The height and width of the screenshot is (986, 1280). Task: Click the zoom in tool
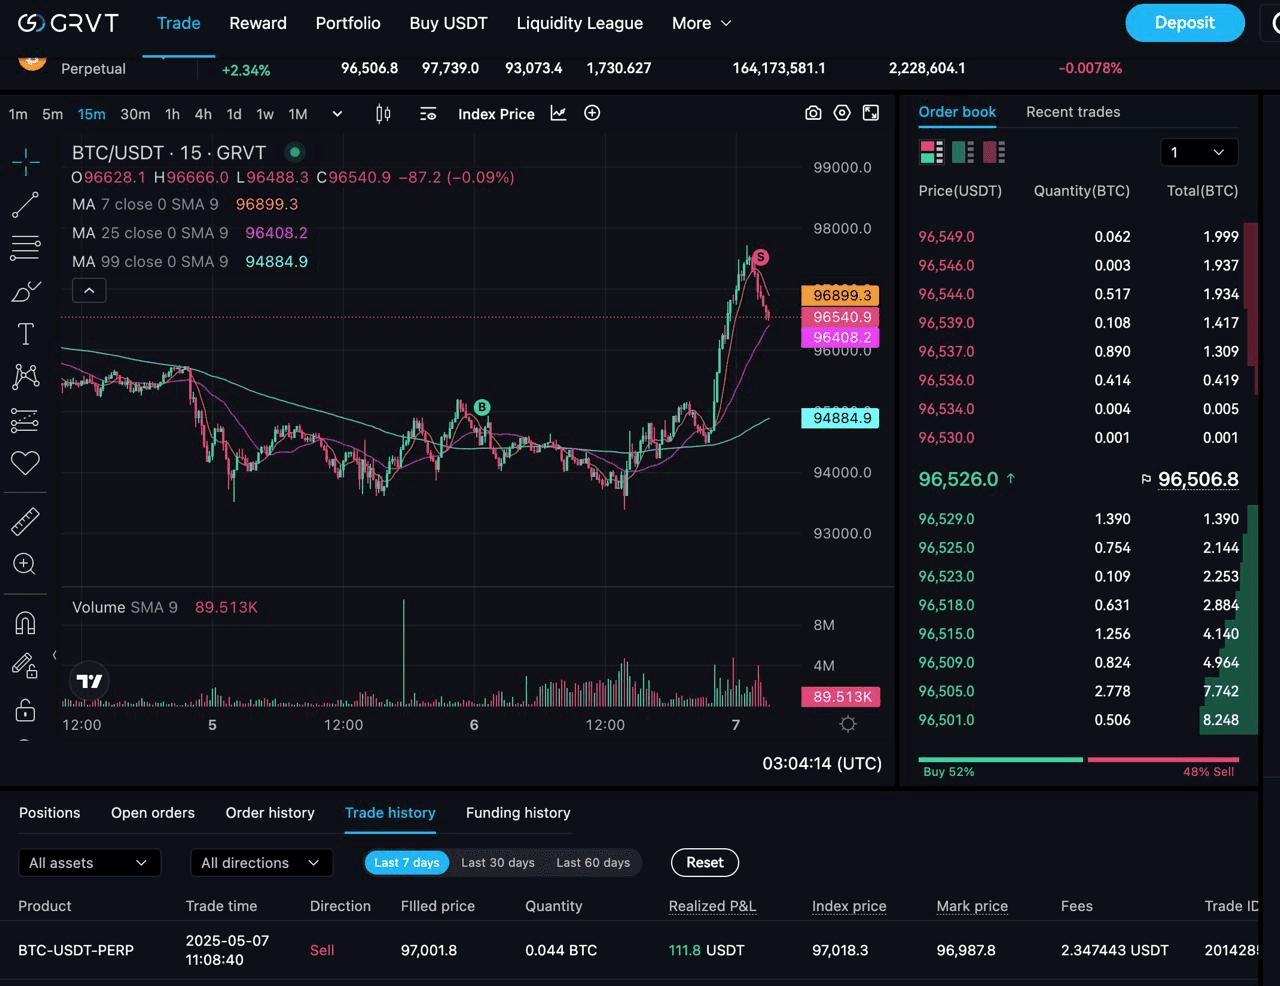pos(25,564)
